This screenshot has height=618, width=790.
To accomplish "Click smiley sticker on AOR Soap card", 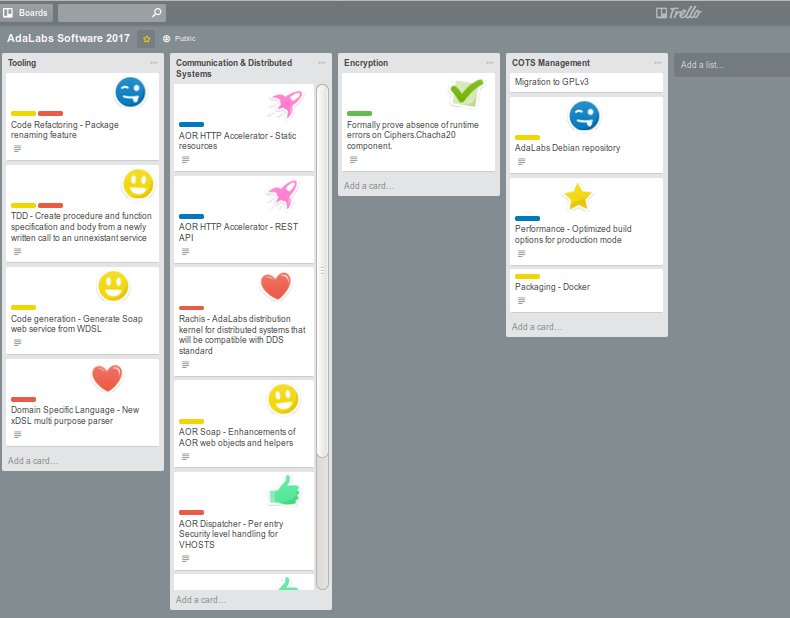I will (283, 399).
